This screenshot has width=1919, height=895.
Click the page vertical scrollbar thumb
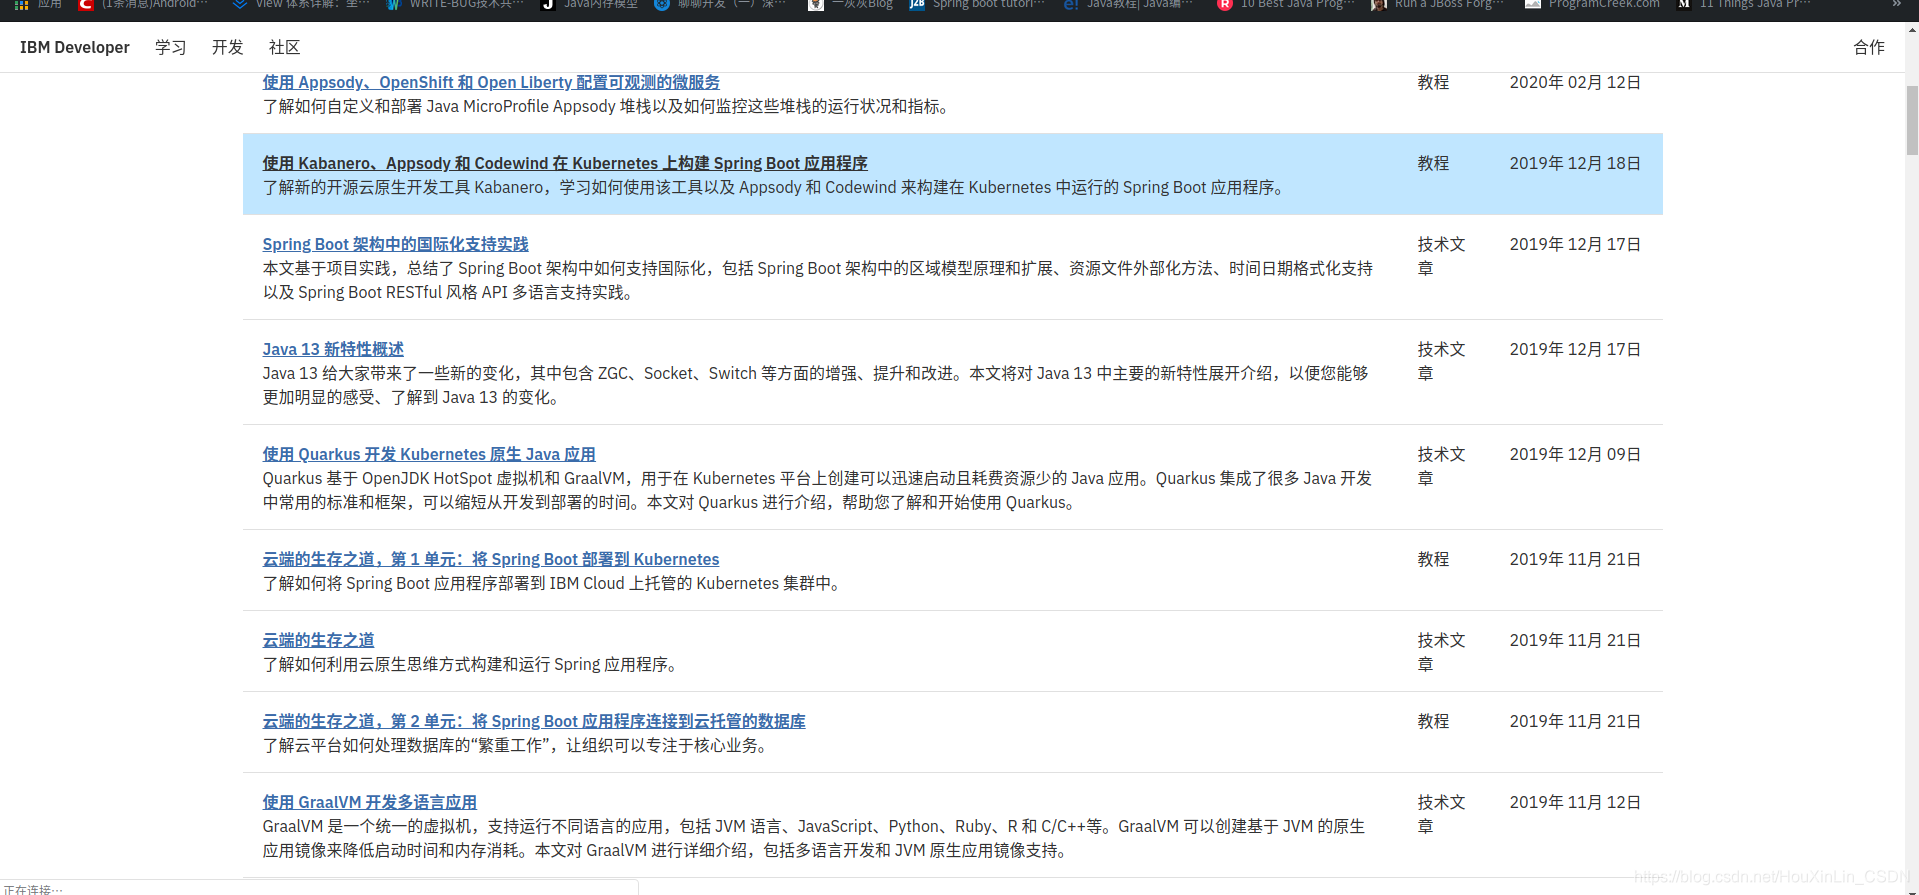[x=1912, y=120]
